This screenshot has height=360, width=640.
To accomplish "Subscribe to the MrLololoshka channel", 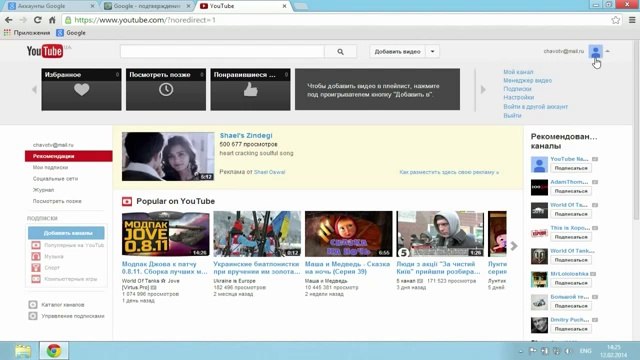I will 571,283.
